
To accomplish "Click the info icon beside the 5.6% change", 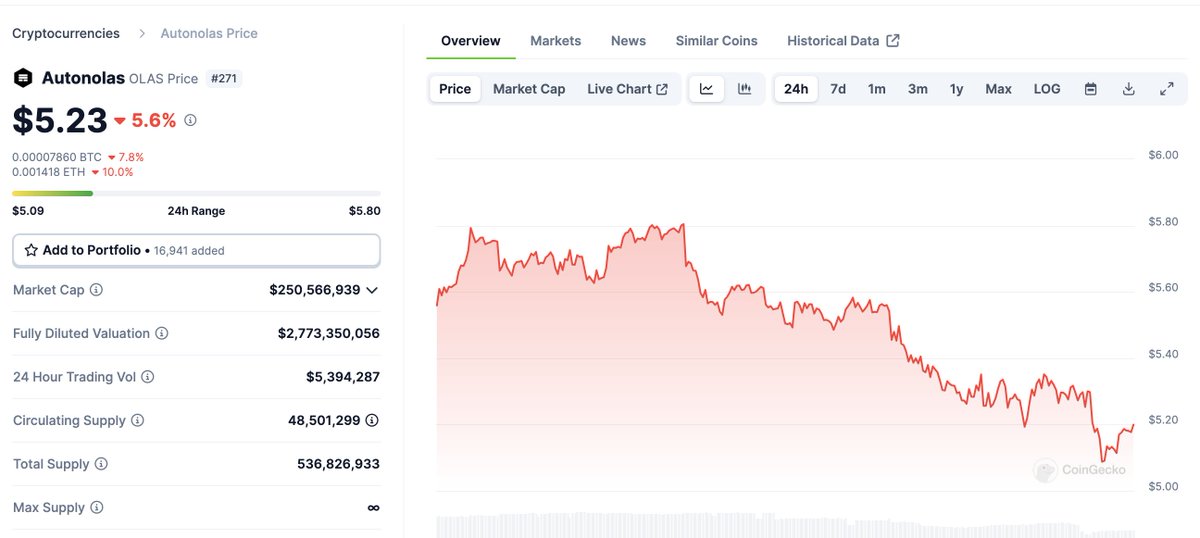I will 190,120.
